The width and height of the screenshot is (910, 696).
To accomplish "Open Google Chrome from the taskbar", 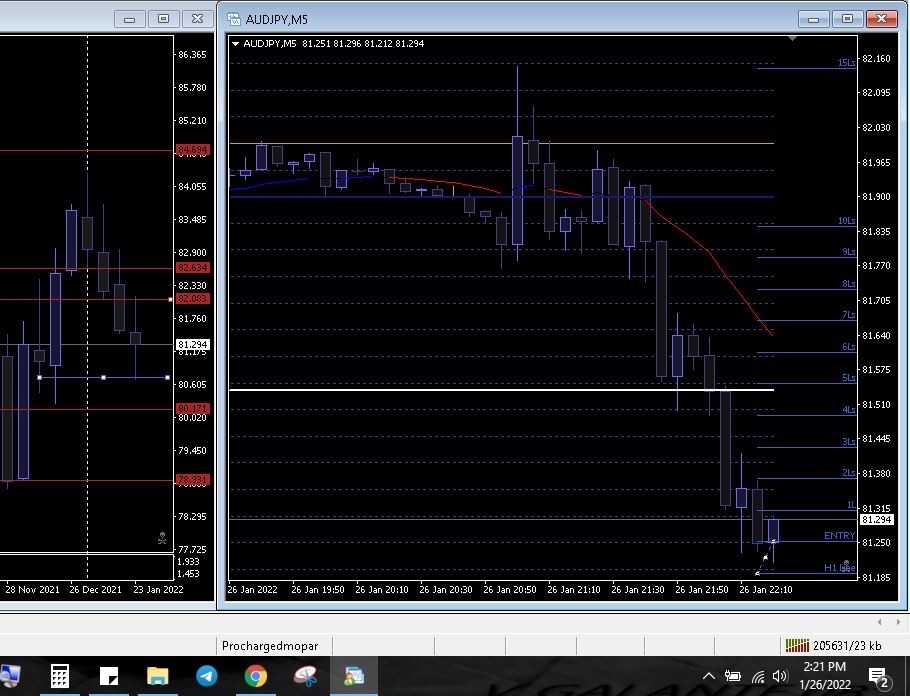I will (255, 676).
